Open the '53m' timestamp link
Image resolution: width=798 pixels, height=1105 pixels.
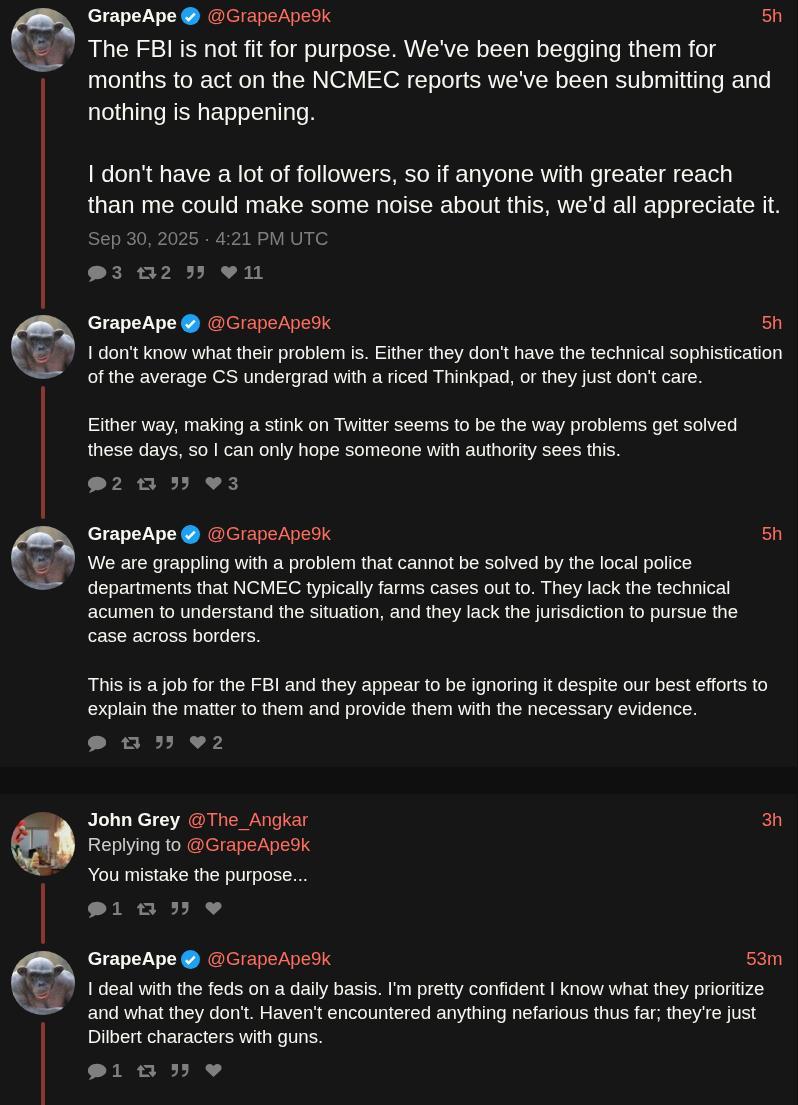(764, 959)
